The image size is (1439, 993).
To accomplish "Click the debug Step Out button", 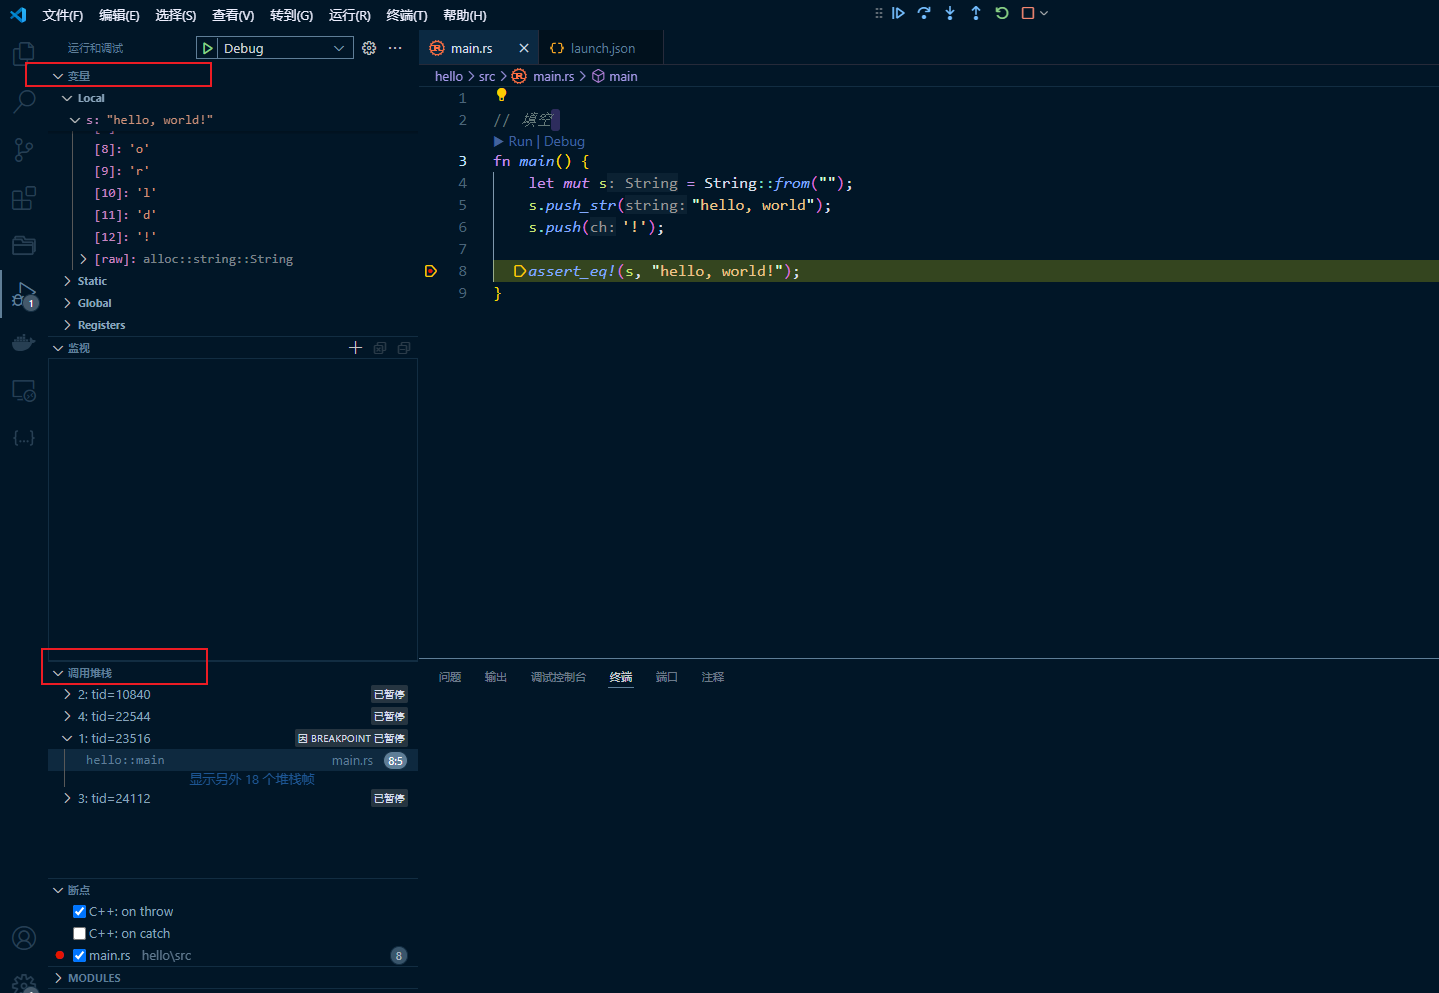I will click(976, 13).
